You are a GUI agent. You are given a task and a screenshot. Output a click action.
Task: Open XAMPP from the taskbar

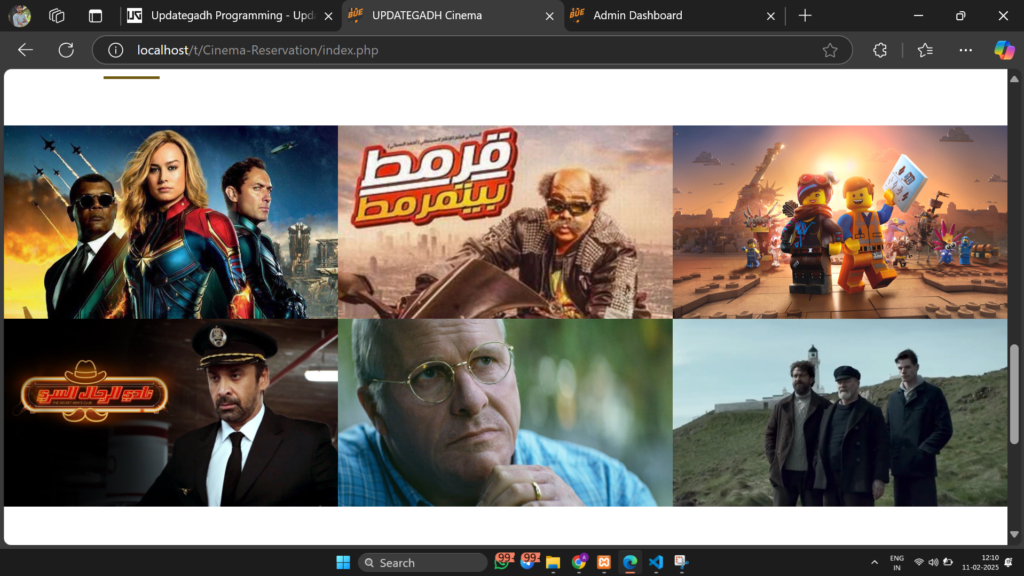pos(604,562)
